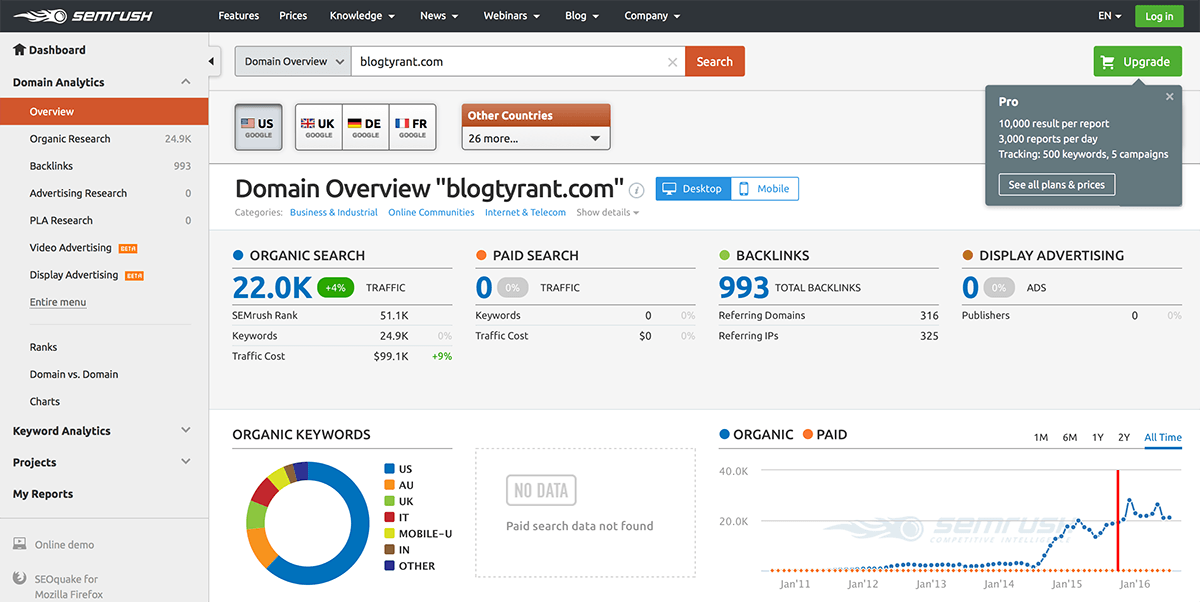Image resolution: width=1200 pixels, height=602 pixels.
Task: Click the US legend color swatch
Action: [x=389, y=469]
